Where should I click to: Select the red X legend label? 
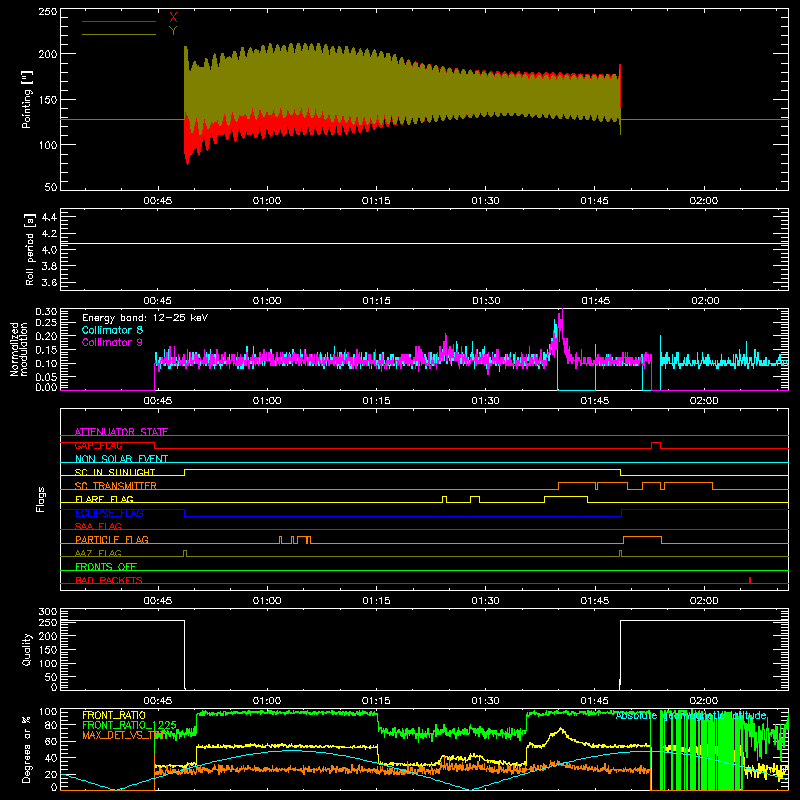(x=173, y=18)
